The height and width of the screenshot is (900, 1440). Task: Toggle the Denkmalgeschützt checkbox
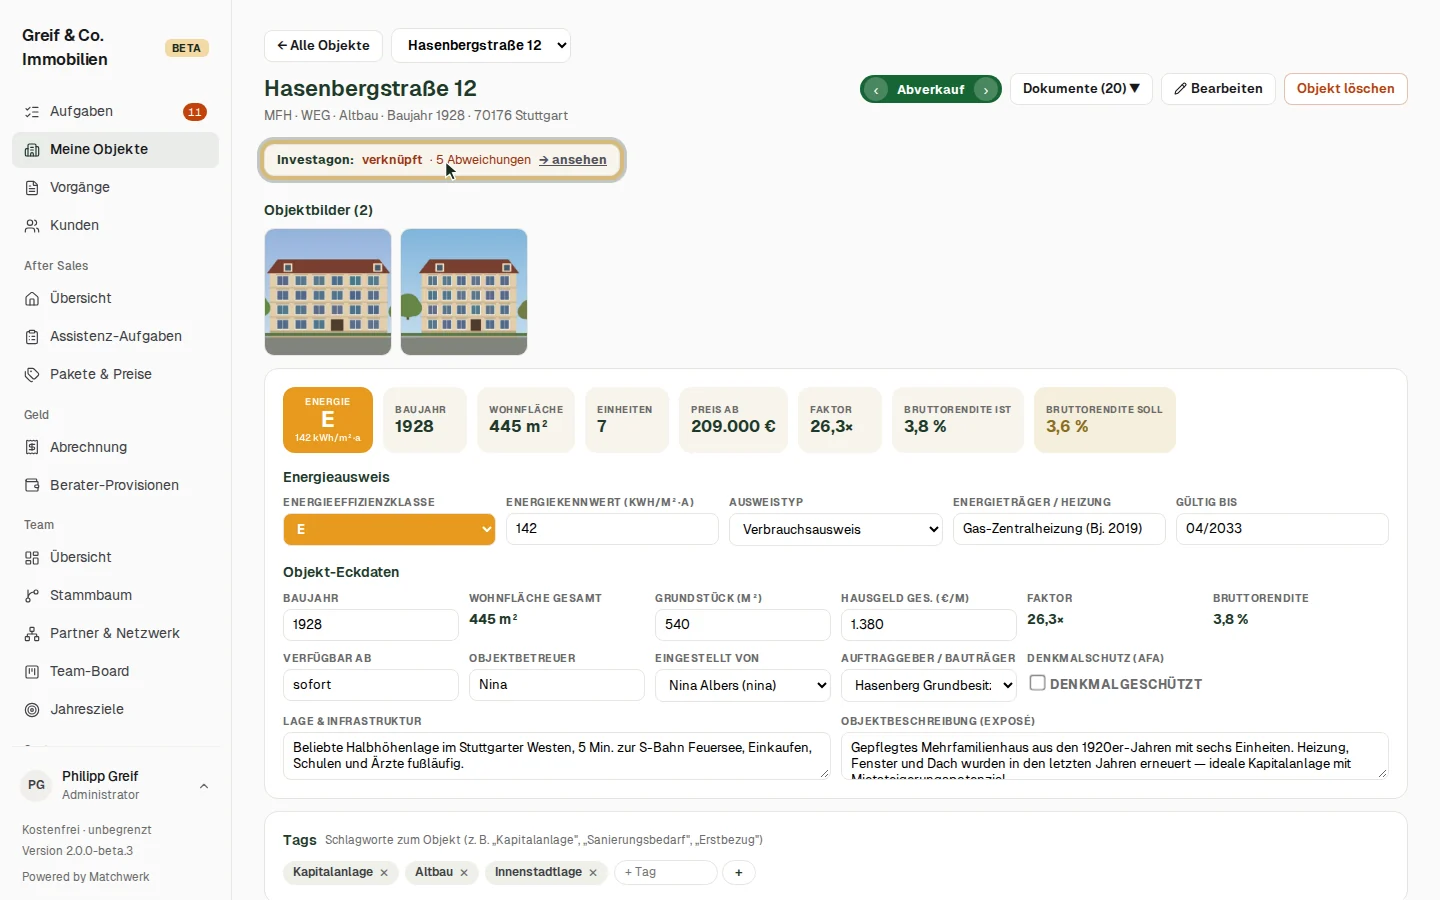tap(1038, 683)
